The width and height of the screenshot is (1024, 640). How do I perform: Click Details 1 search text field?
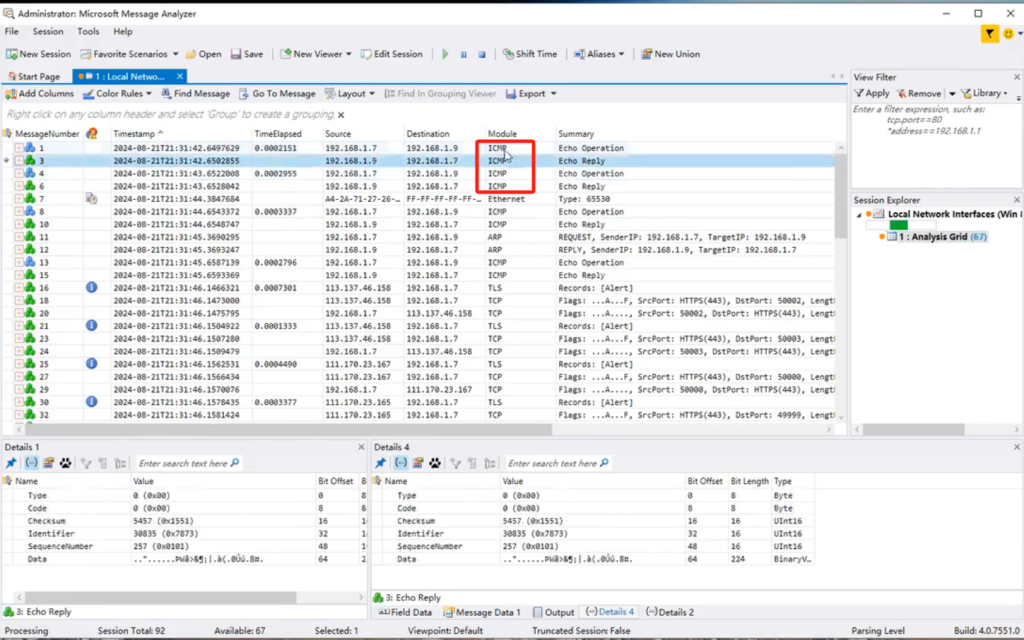188,463
